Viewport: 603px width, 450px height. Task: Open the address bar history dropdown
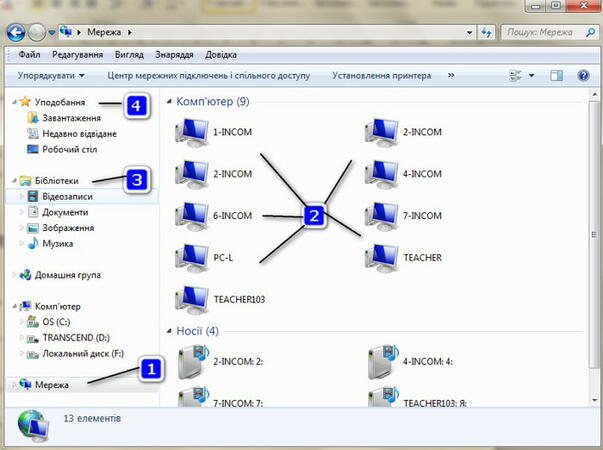[x=469, y=33]
